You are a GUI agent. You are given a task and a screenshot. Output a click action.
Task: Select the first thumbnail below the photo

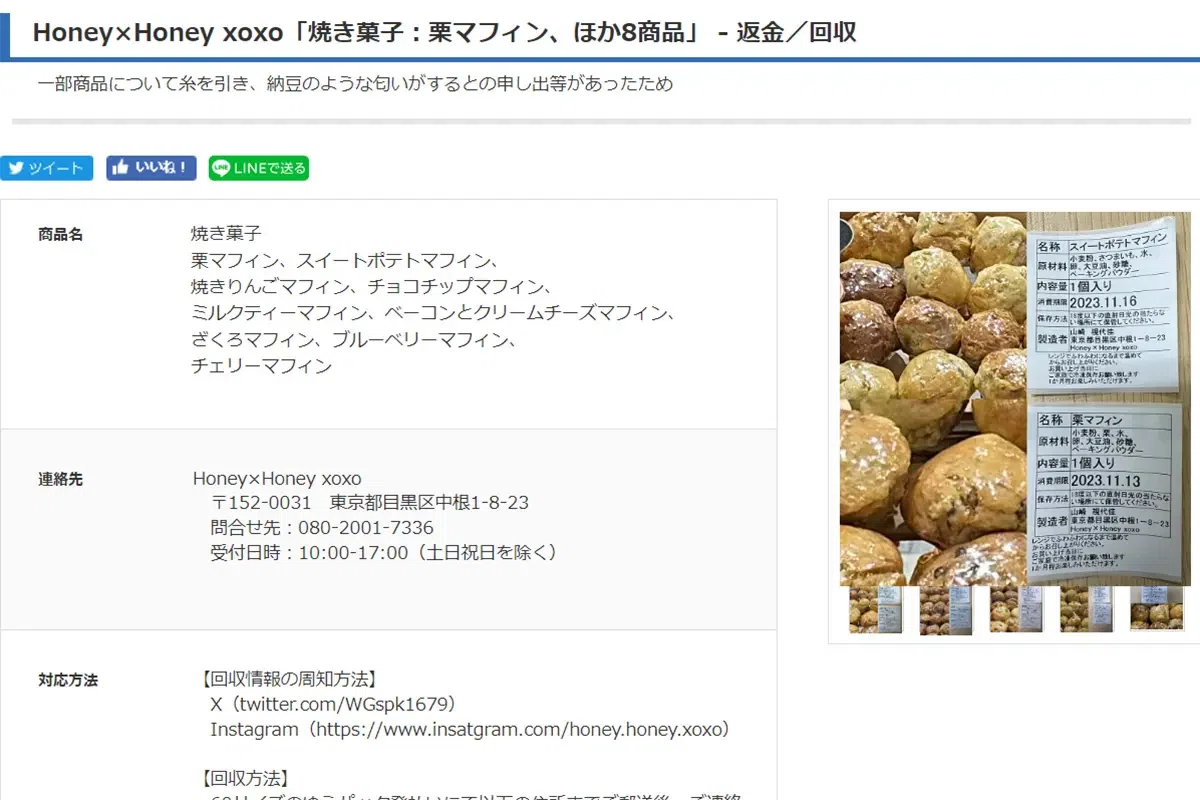click(875, 609)
